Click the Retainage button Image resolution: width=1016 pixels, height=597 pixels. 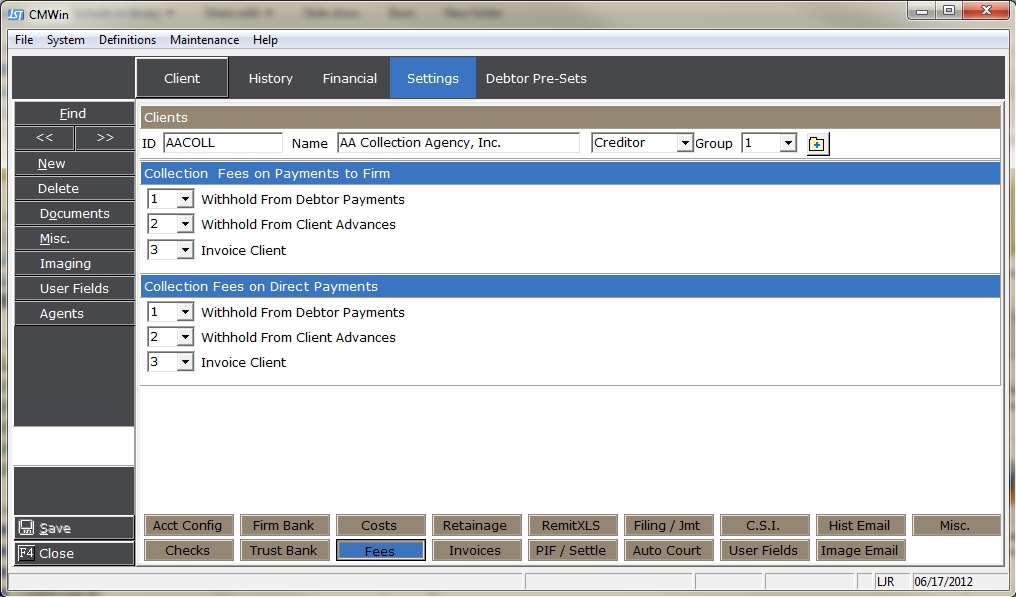[475, 525]
